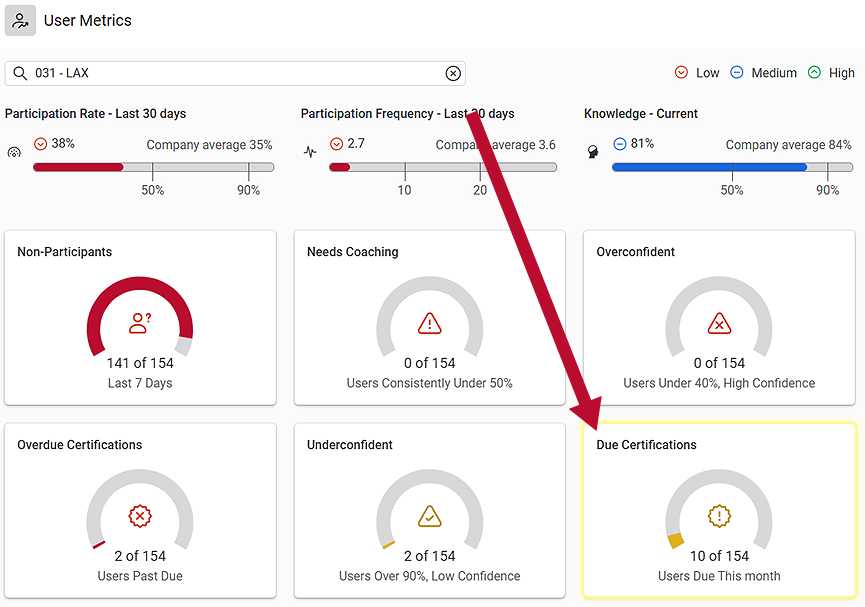This screenshot has width=865, height=607.
Task: Click the Low legend indicator
Action: point(682,73)
